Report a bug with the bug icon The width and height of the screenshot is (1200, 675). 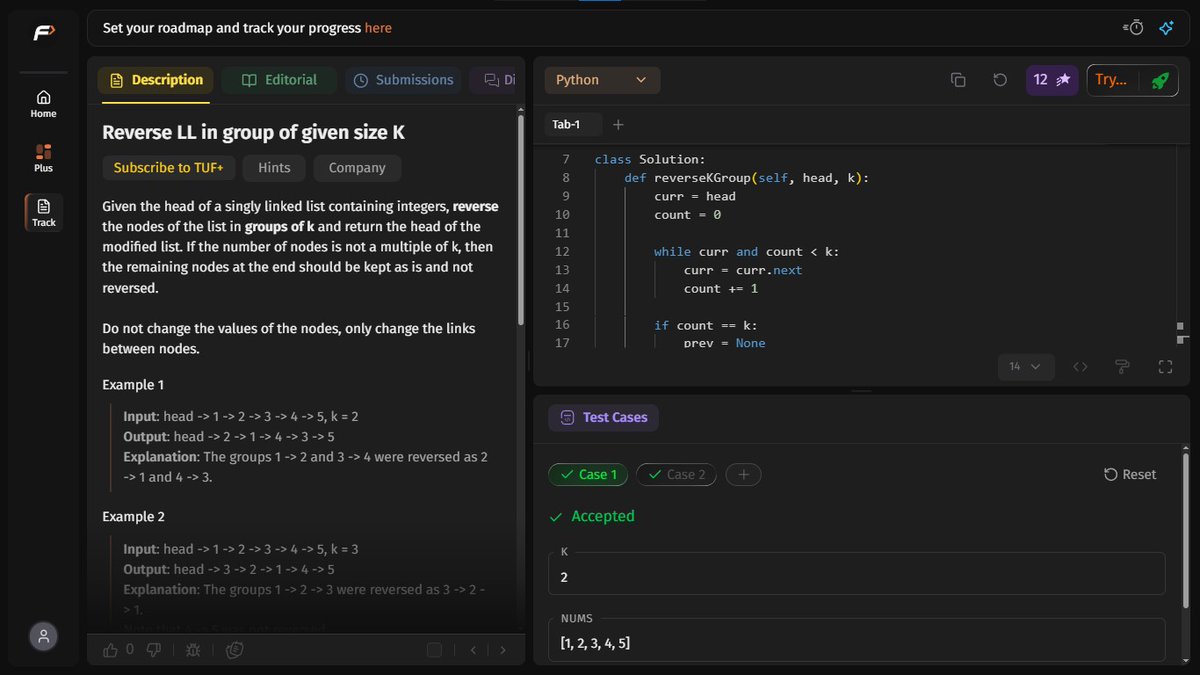(193, 650)
